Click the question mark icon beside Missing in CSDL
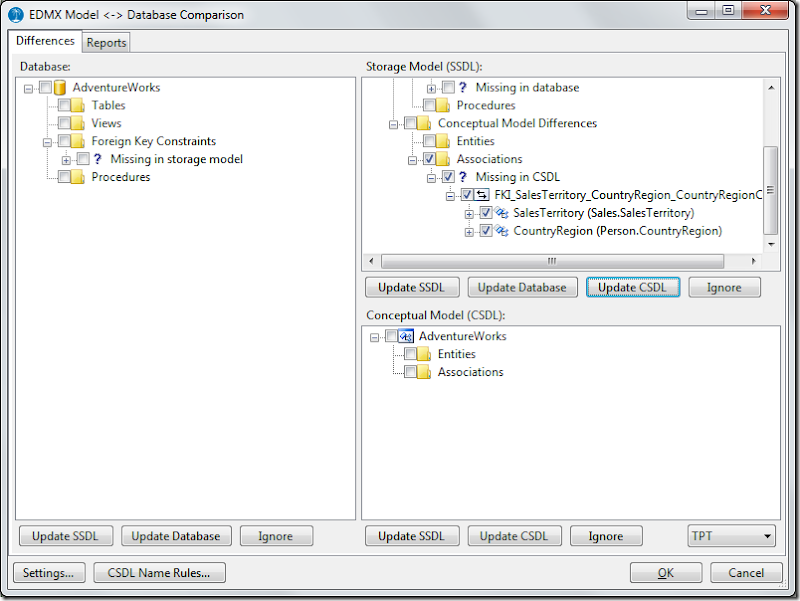Screen dimensions: 800x601 click(463, 177)
